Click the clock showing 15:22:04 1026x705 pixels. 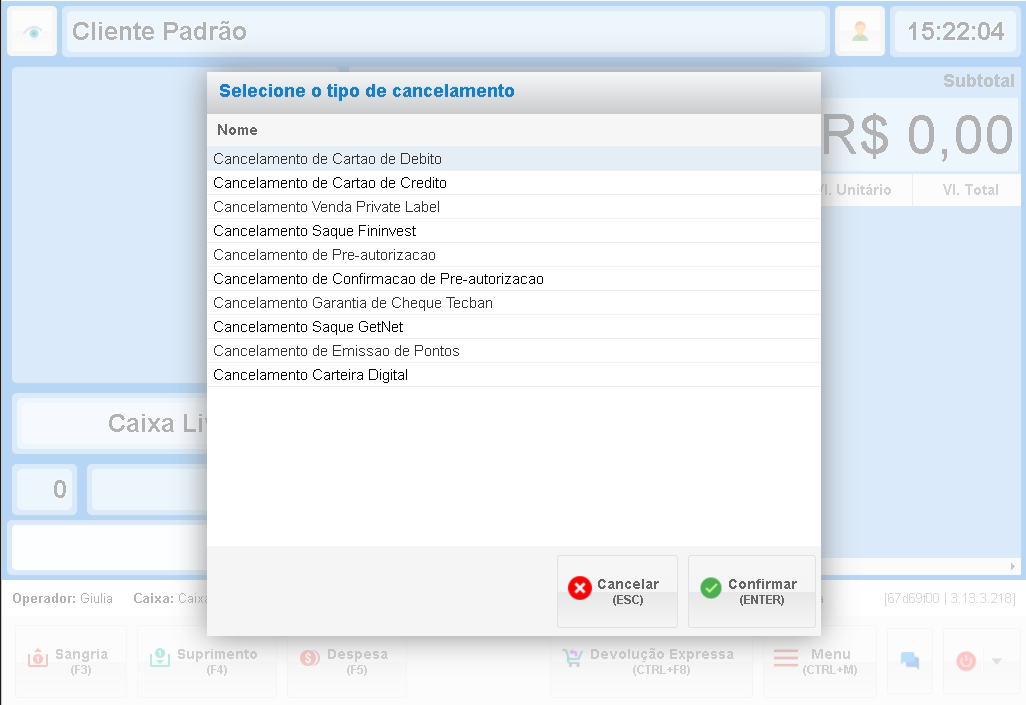(955, 31)
